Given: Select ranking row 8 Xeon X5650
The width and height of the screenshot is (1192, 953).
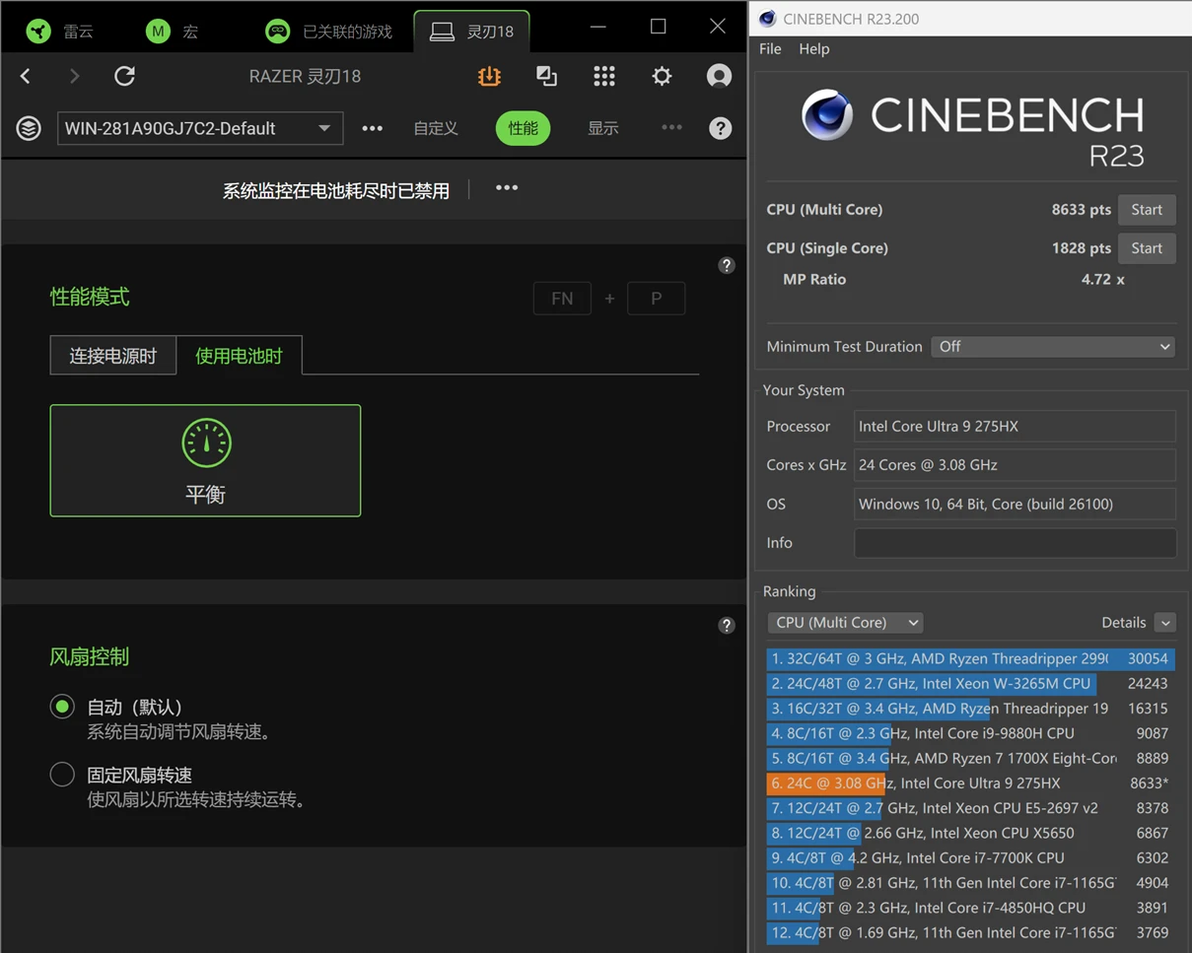Looking at the screenshot, I should coord(971,834).
